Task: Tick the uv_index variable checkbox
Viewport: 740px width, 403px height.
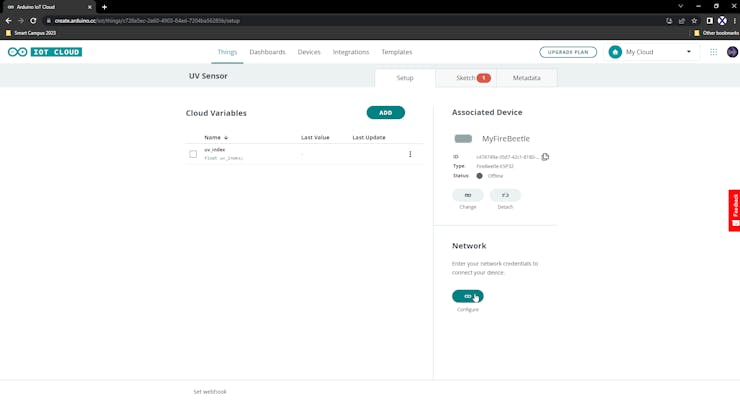Action: tap(193, 154)
